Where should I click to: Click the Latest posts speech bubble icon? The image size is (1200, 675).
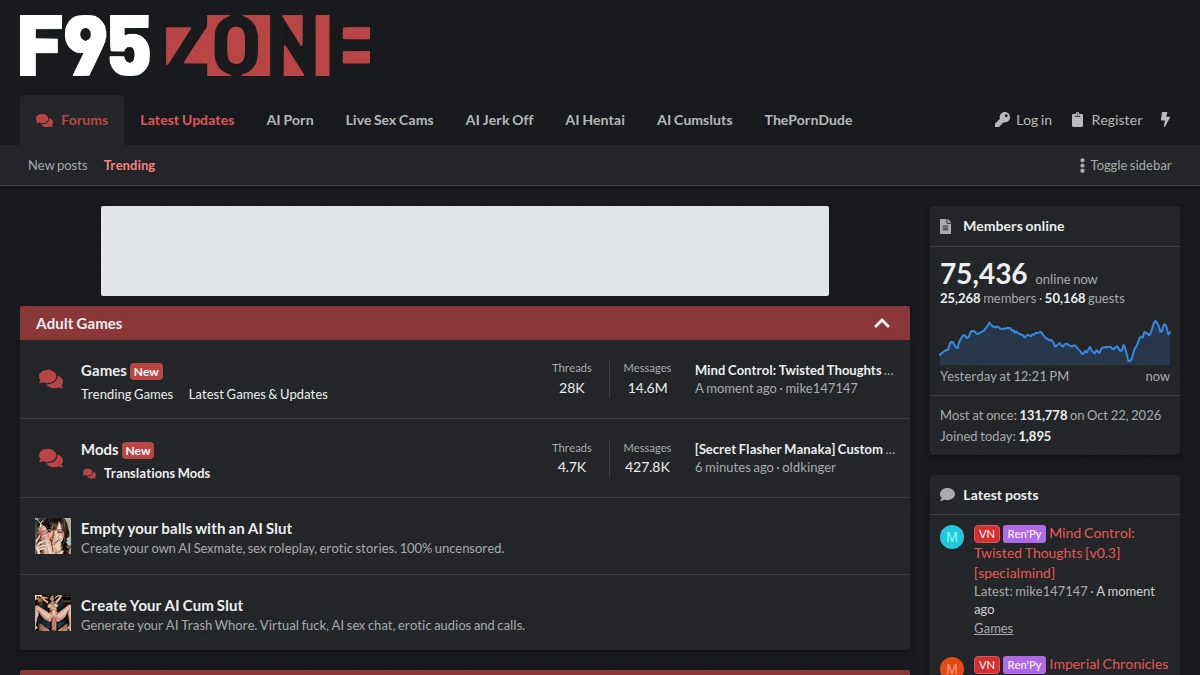947,495
